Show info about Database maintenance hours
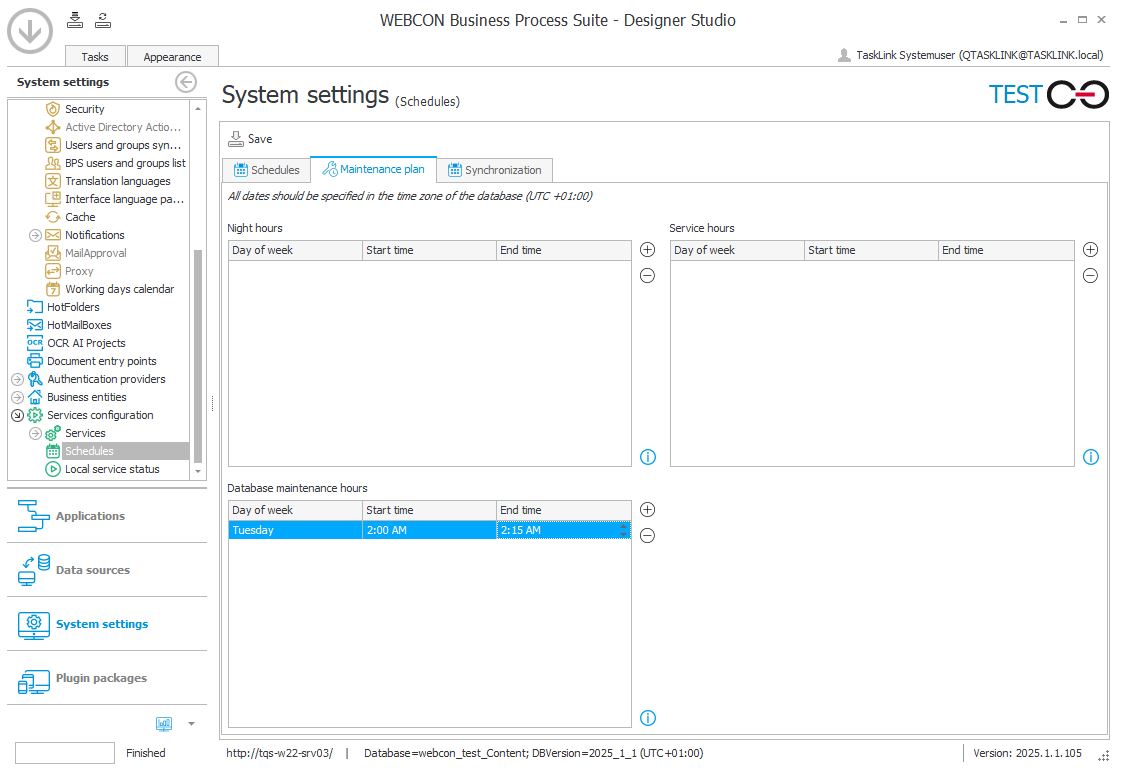 [x=648, y=718]
